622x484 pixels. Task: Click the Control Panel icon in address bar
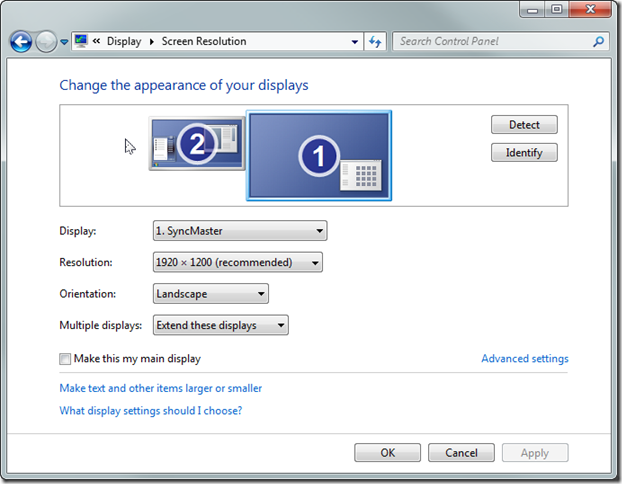pos(79,42)
